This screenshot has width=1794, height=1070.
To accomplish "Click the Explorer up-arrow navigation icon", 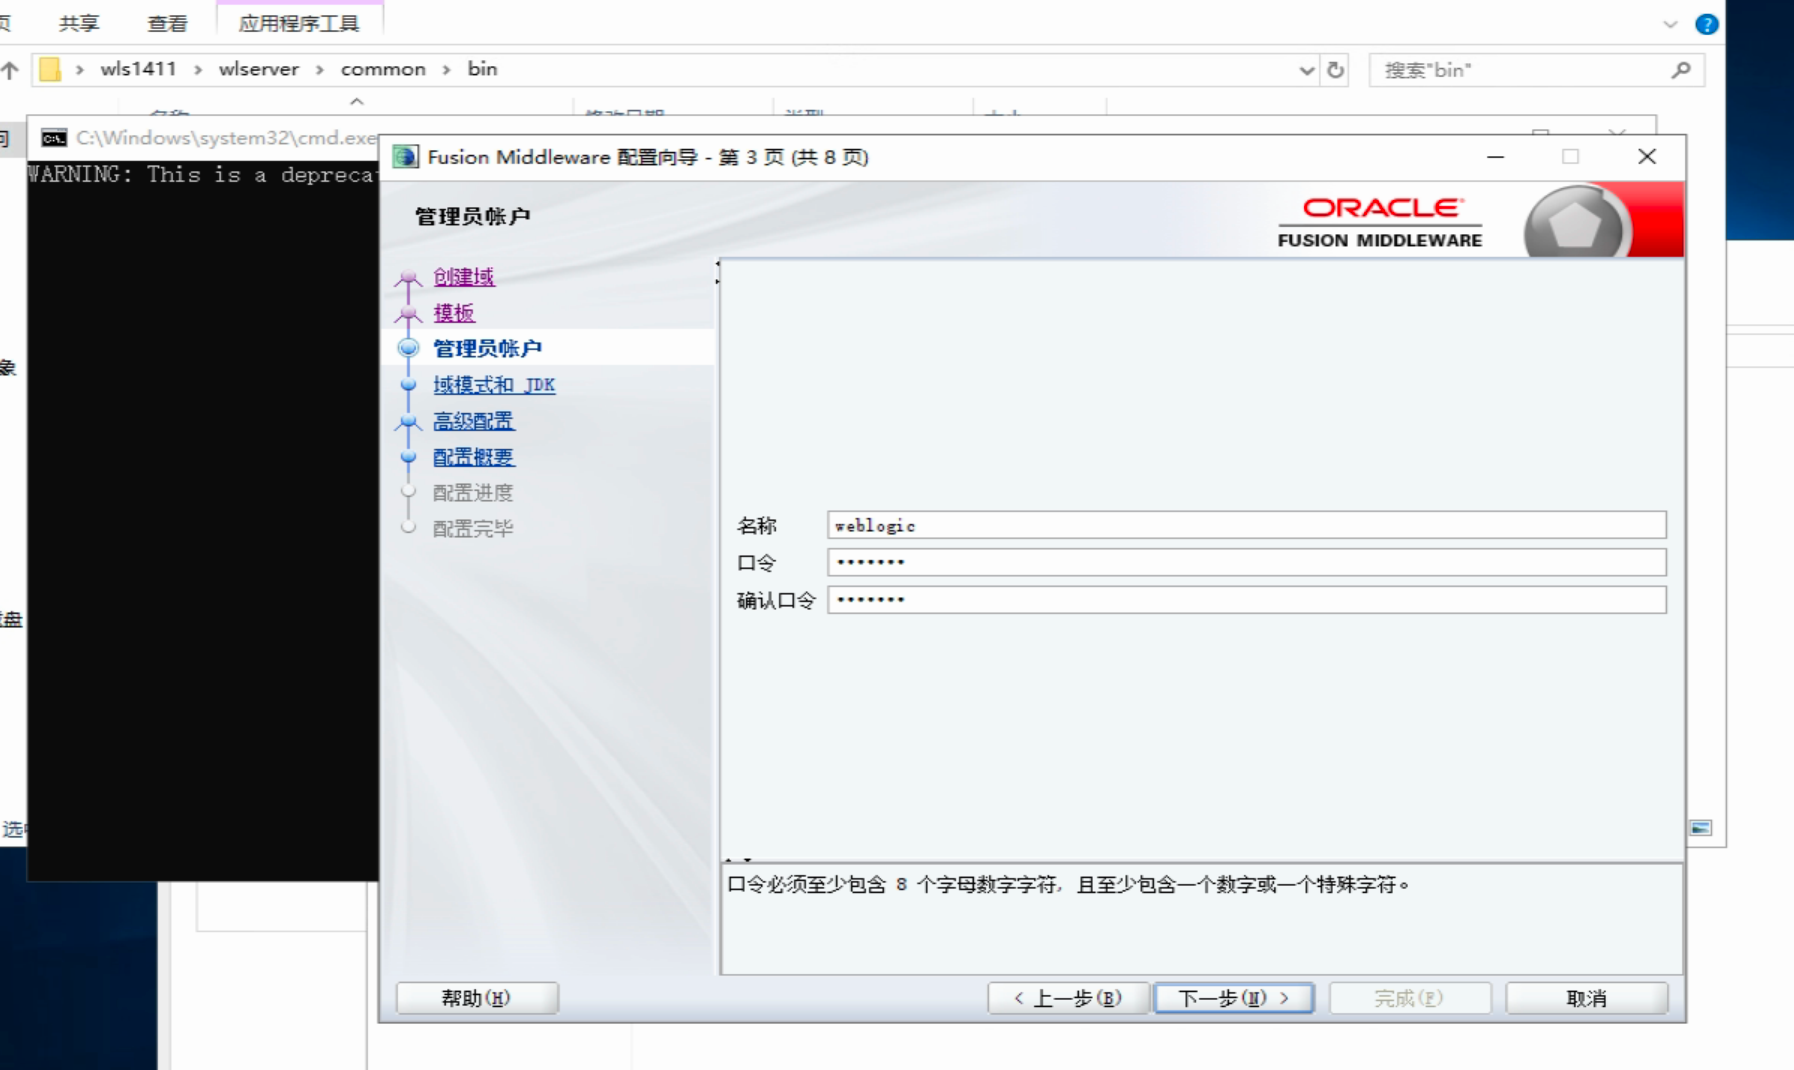I will (x=10, y=70).
